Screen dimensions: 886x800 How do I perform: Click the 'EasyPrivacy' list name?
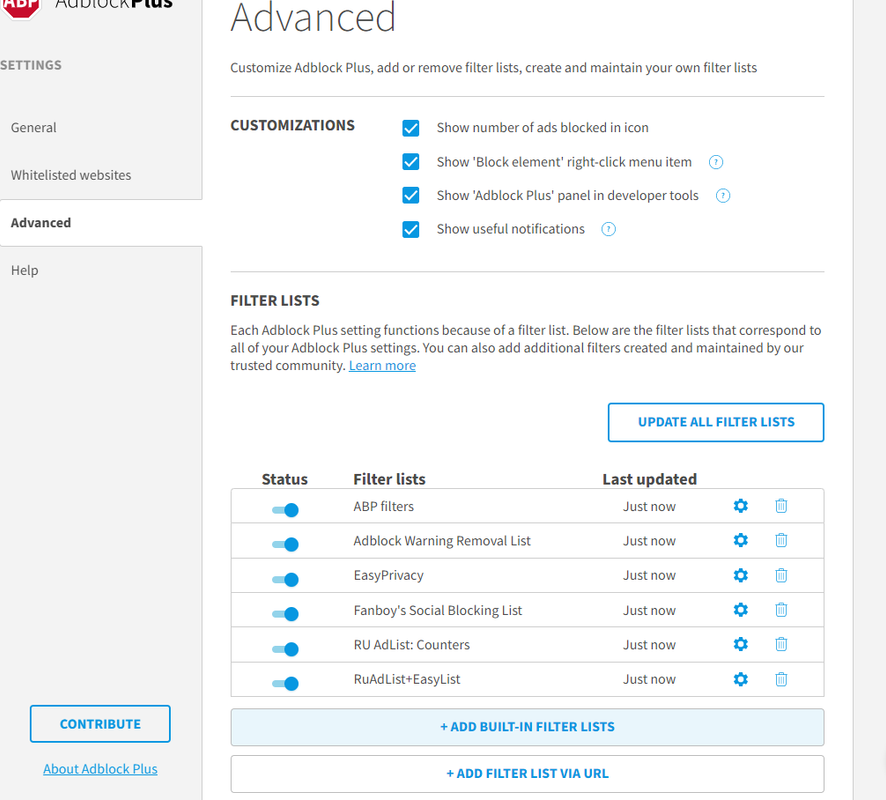point(388,575)
